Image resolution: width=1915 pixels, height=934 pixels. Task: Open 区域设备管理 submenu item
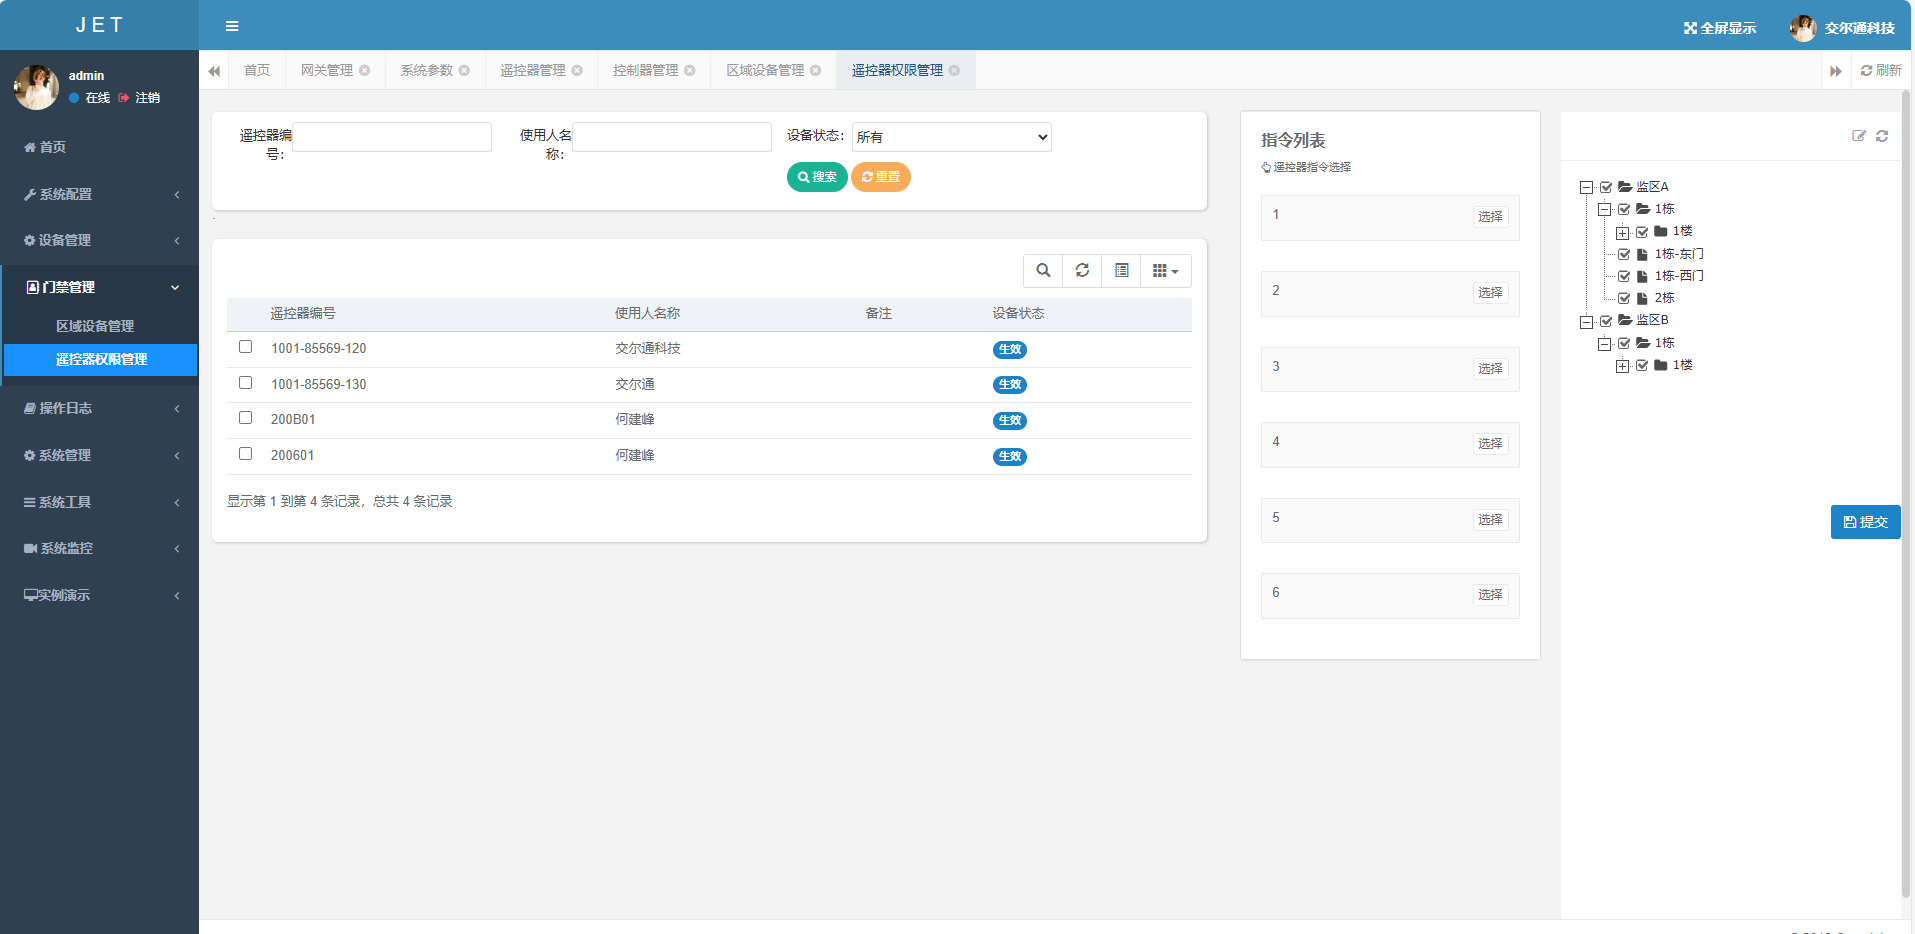click(x=95, y=326)
